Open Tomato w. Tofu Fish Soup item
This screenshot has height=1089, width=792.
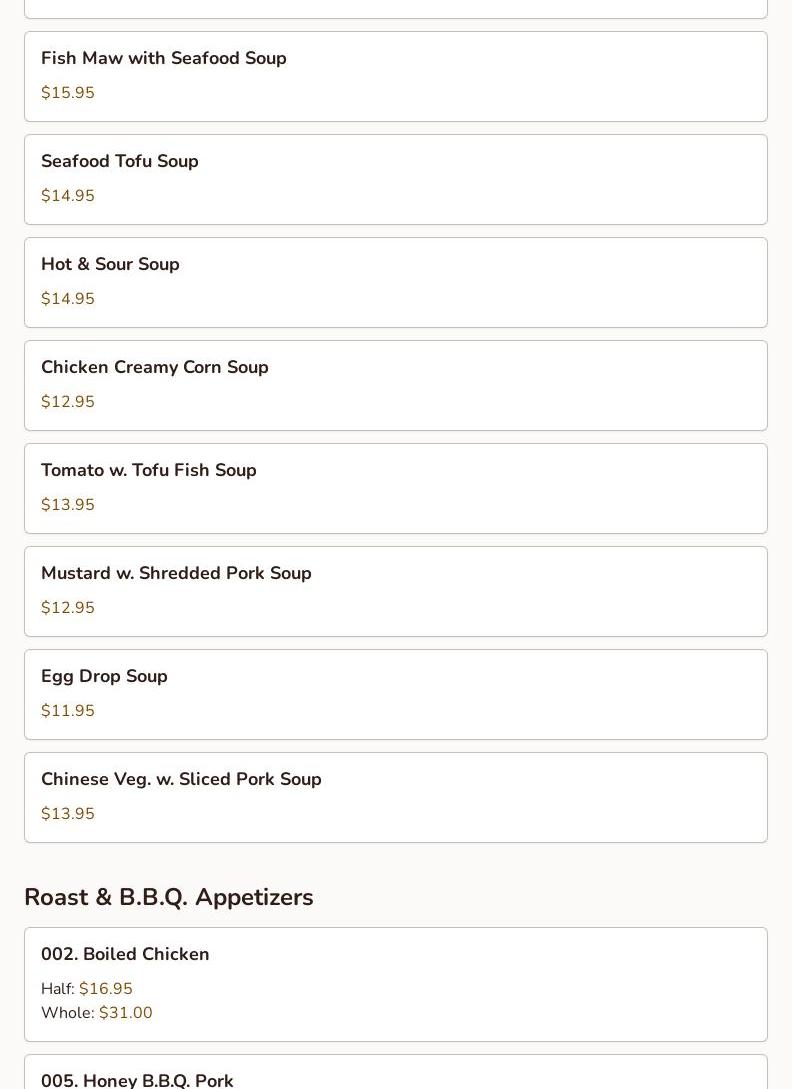point(149,470)
